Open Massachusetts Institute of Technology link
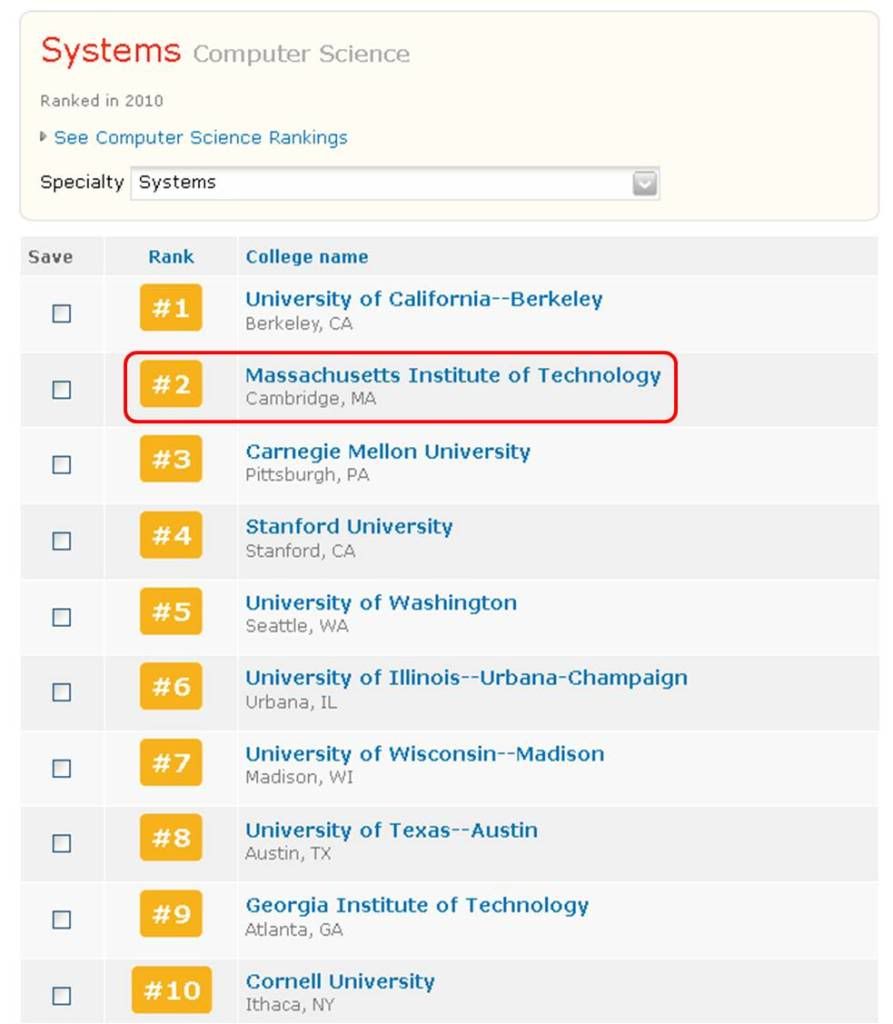The image size is (893, 1024). pos(452,375)
